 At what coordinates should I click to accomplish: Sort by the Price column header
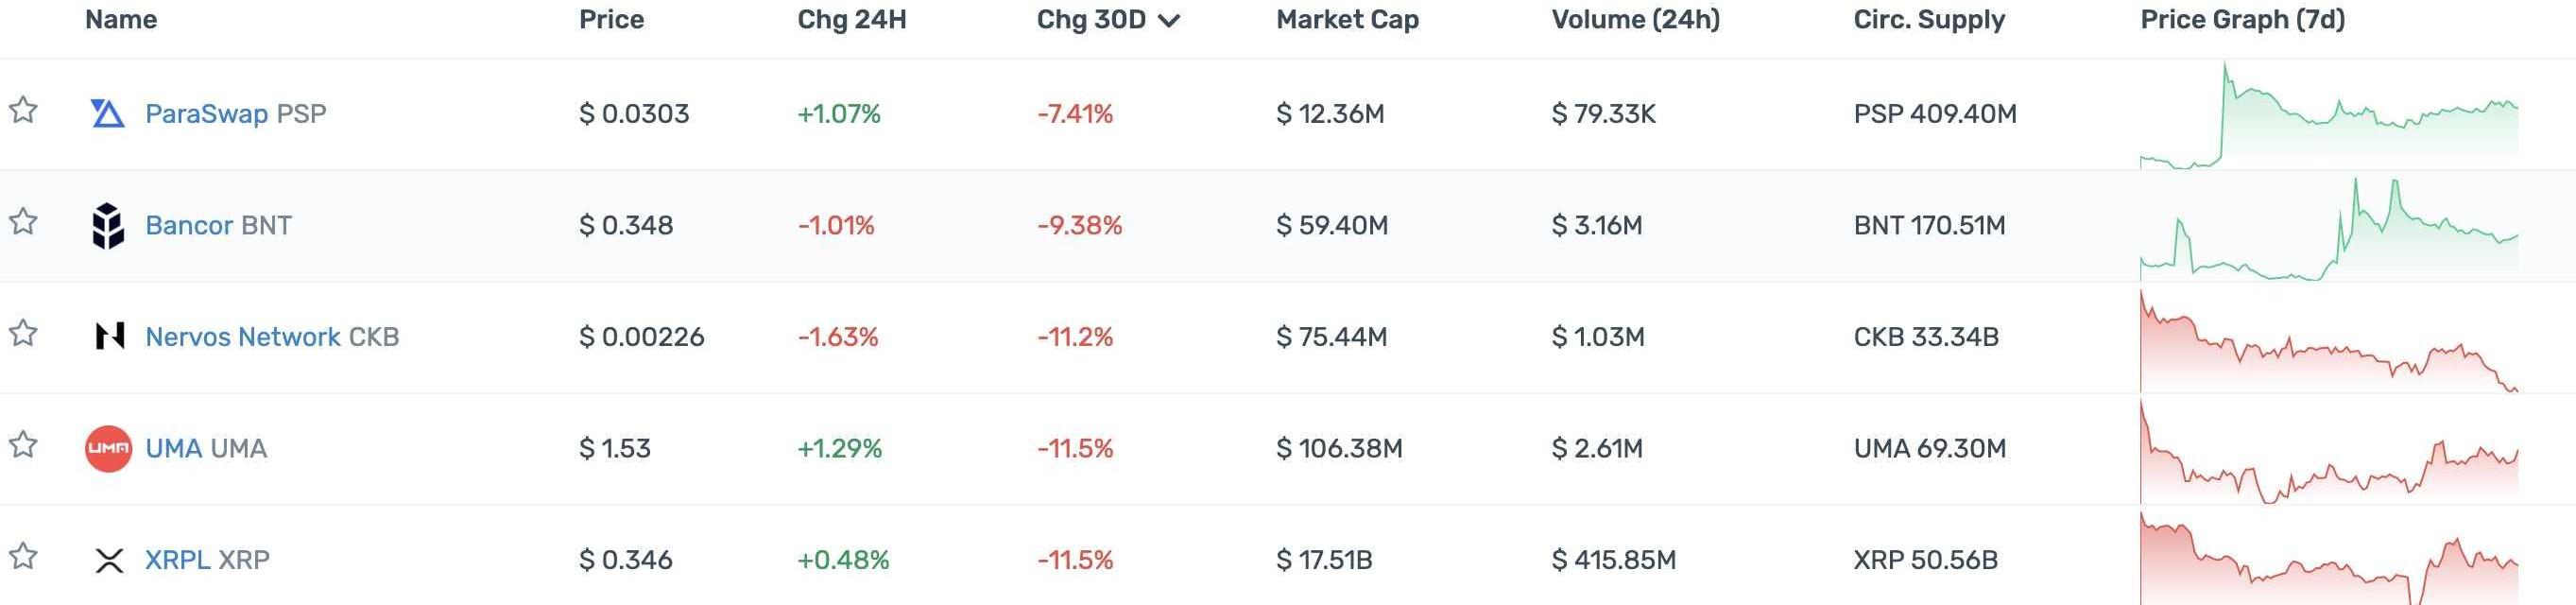(x=611, y=20)
